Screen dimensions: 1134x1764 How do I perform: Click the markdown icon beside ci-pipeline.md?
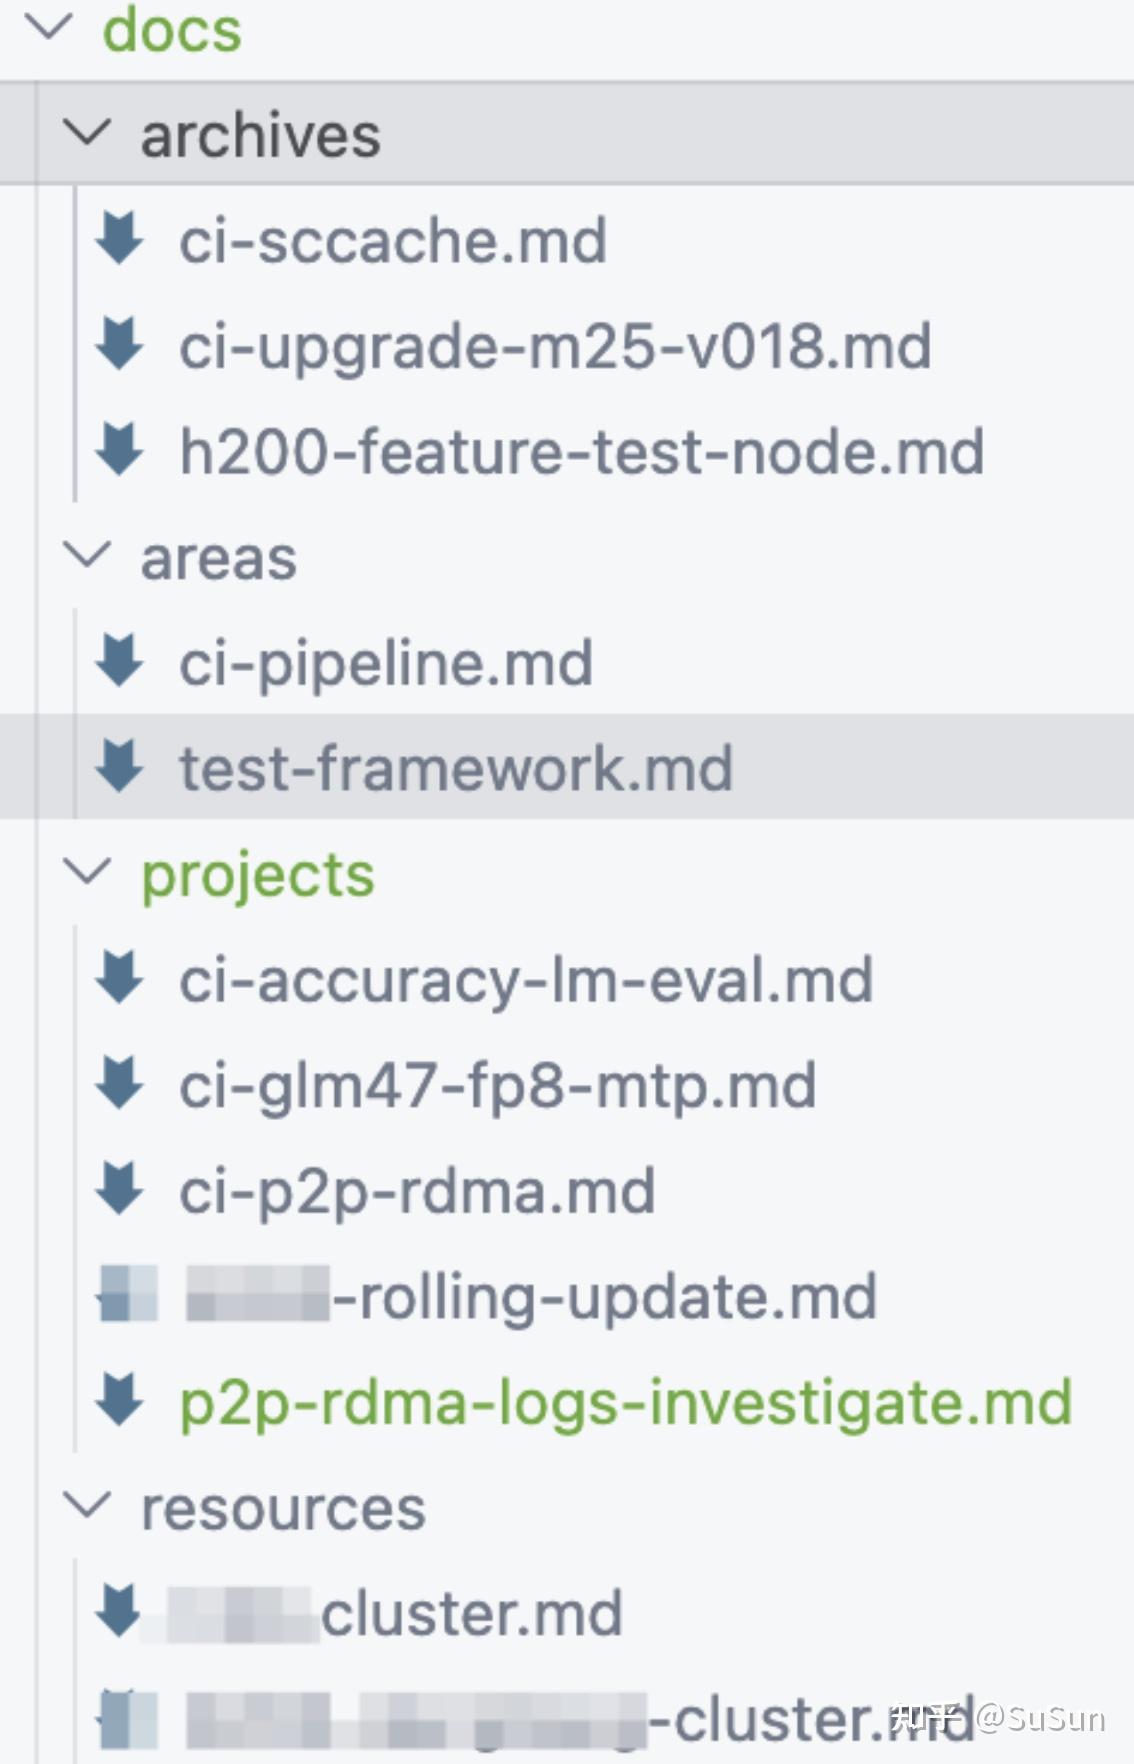pos(120,661)
